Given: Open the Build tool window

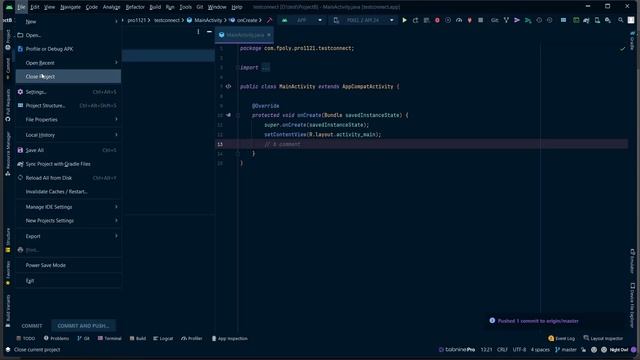Looking at the screenshot, I should point(138,338).
